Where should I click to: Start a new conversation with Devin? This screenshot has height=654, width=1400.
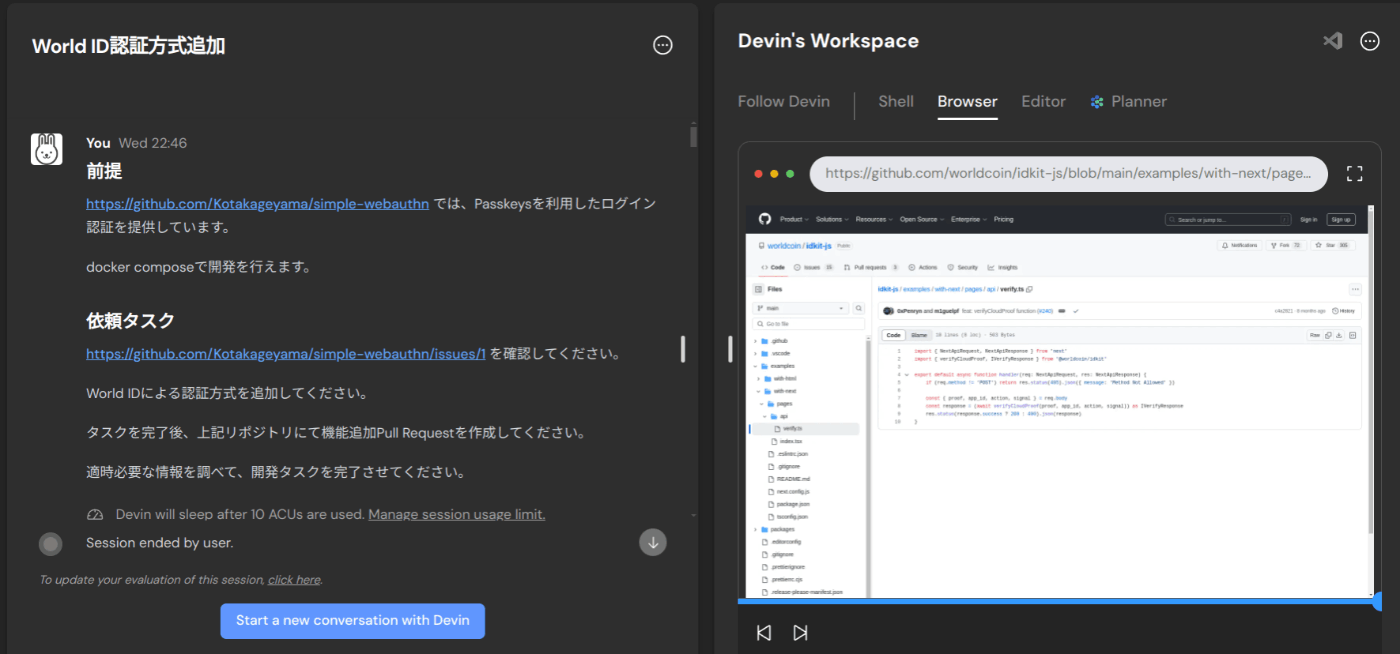point(353,620)
